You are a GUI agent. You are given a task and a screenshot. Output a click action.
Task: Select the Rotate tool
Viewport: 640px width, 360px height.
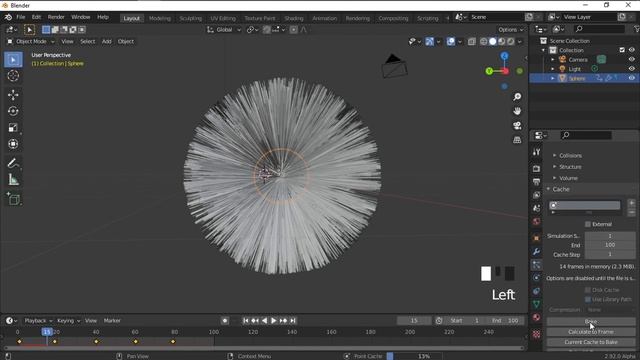(x=13, y=111)
